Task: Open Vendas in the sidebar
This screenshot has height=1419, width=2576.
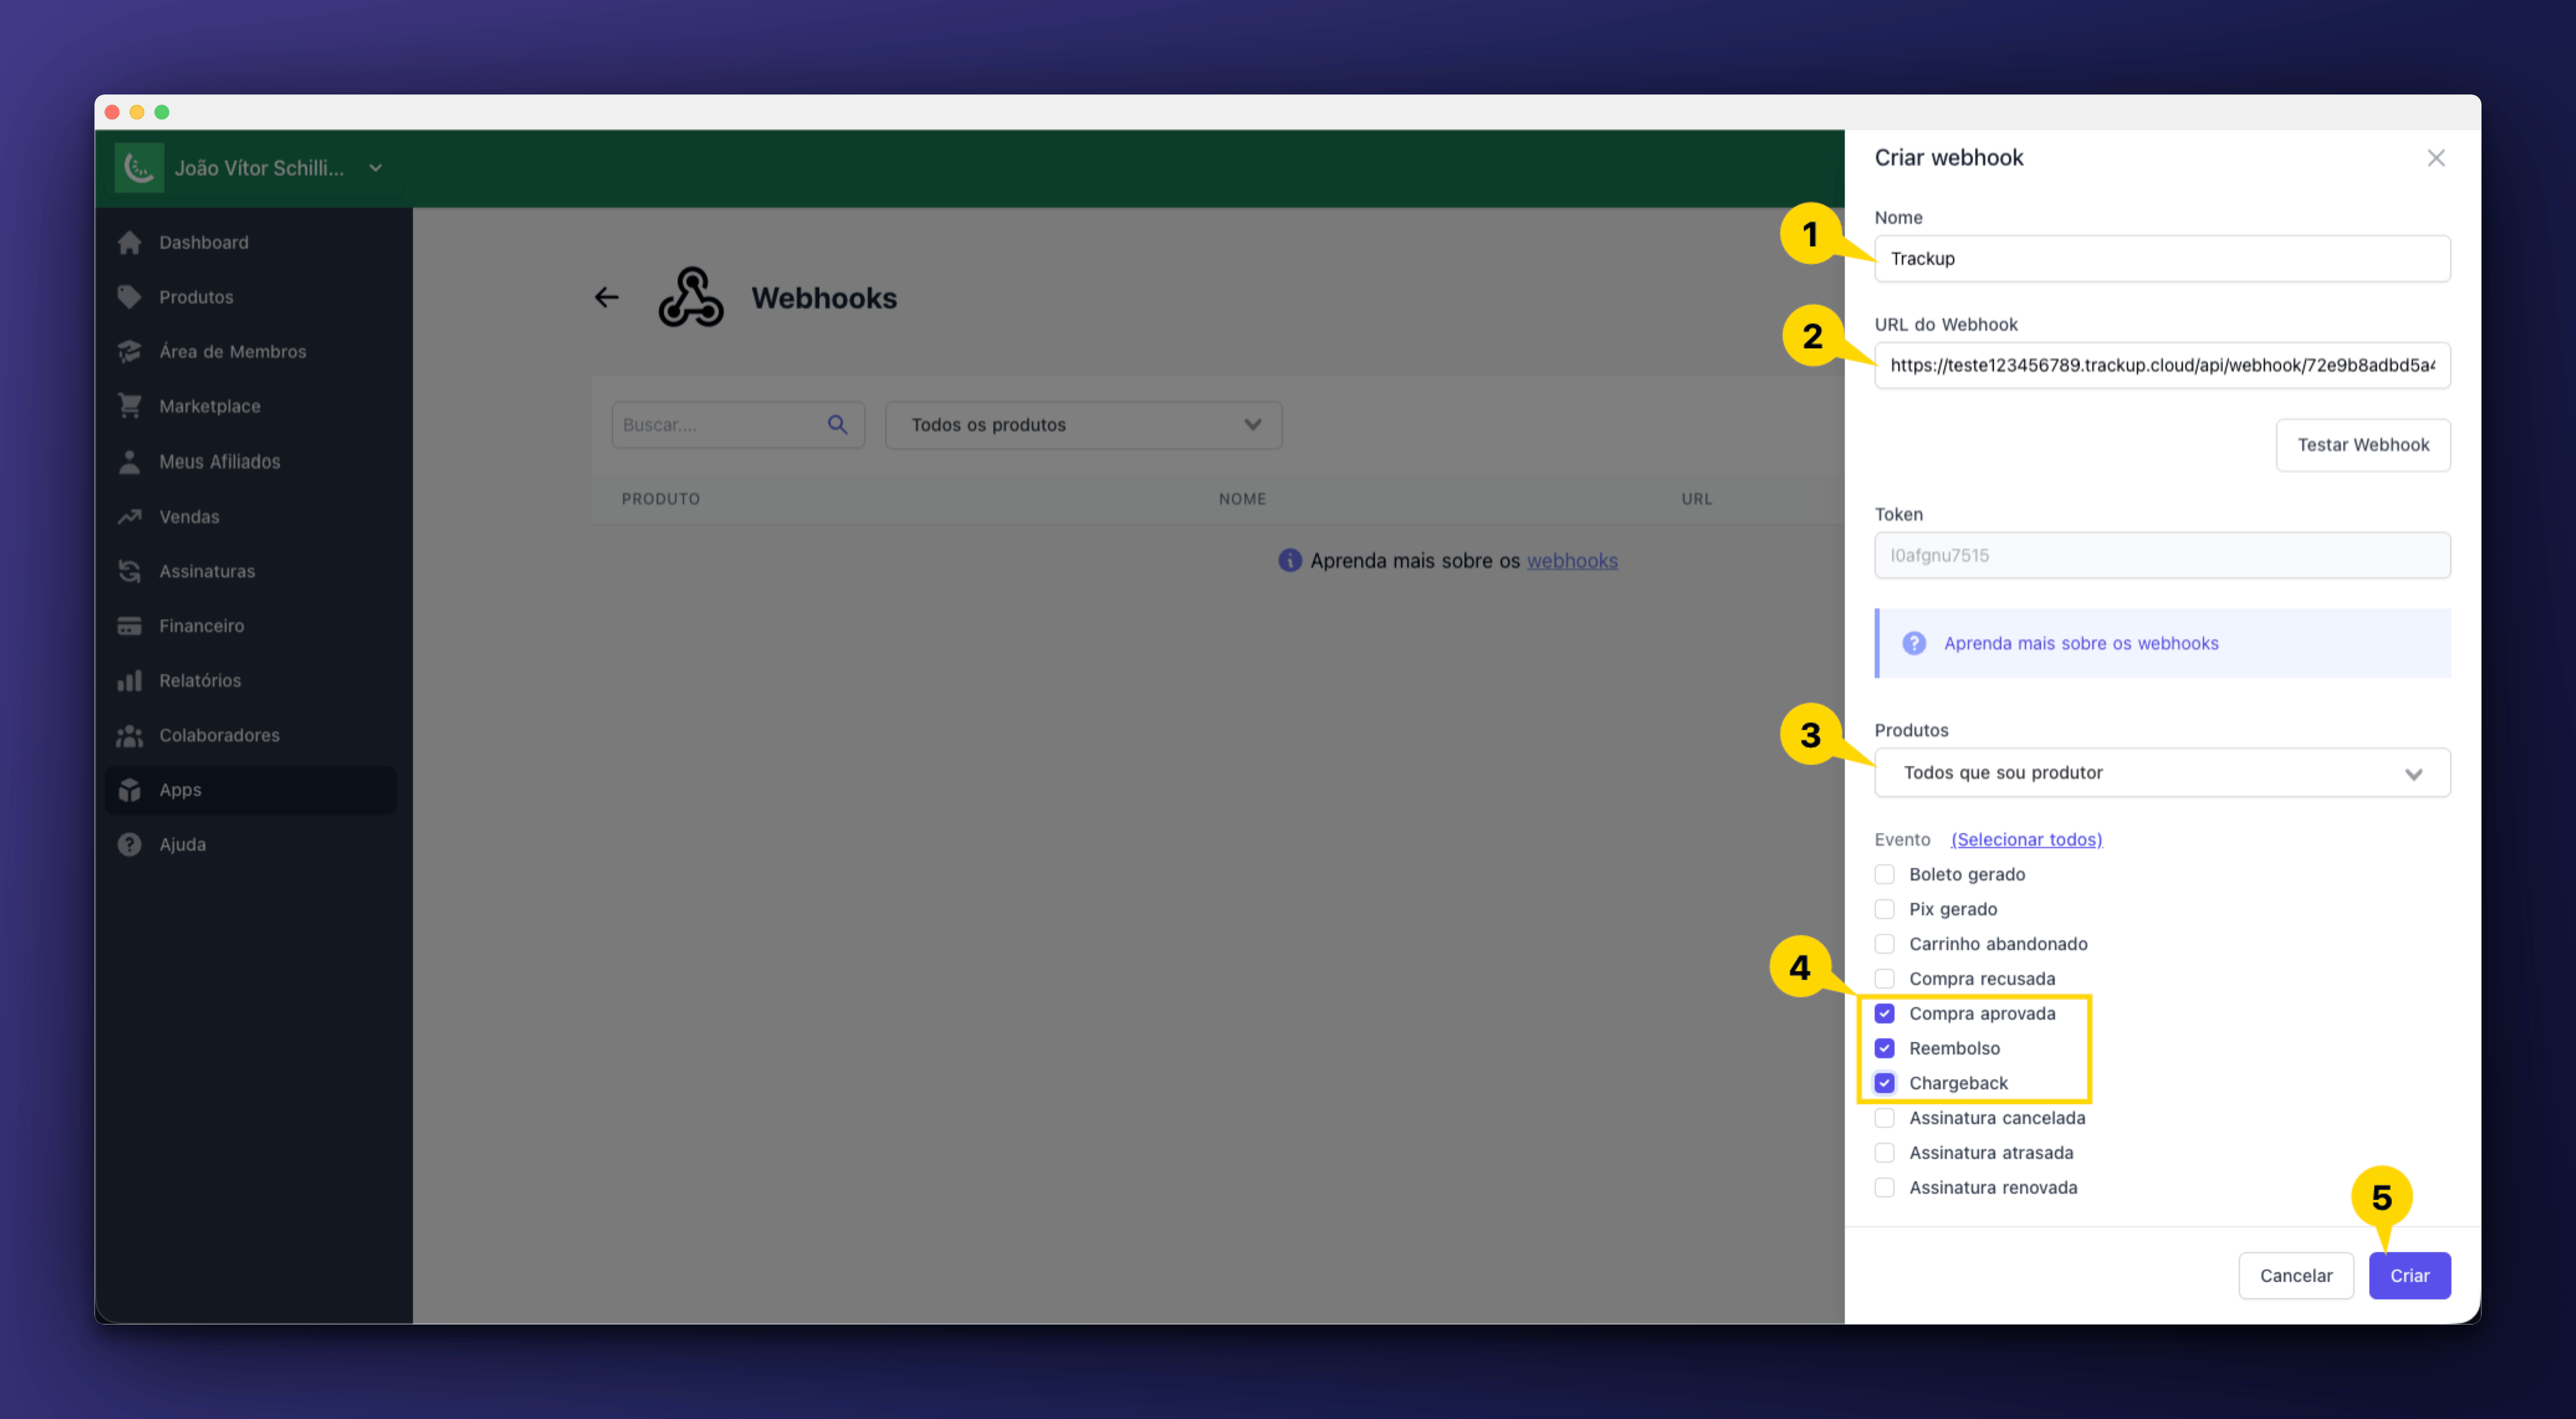Action: pos(250,516)
